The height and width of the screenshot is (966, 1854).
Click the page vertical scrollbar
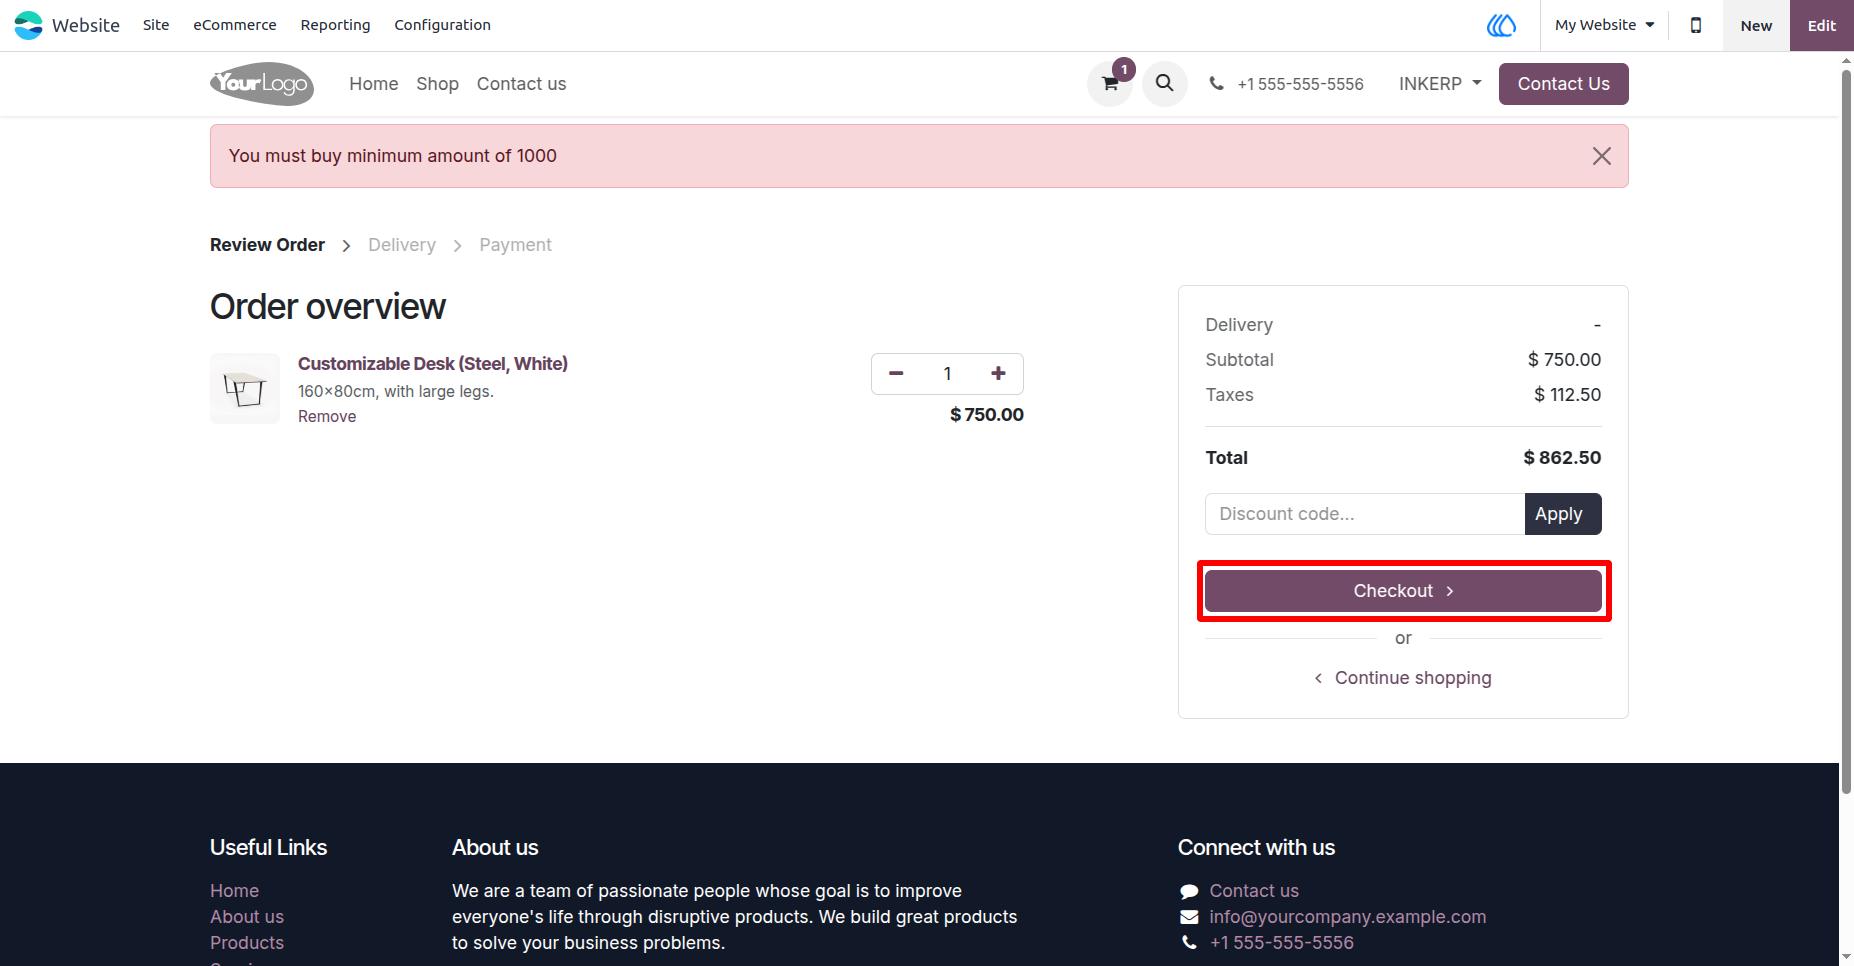click(x=1846, y=430)
